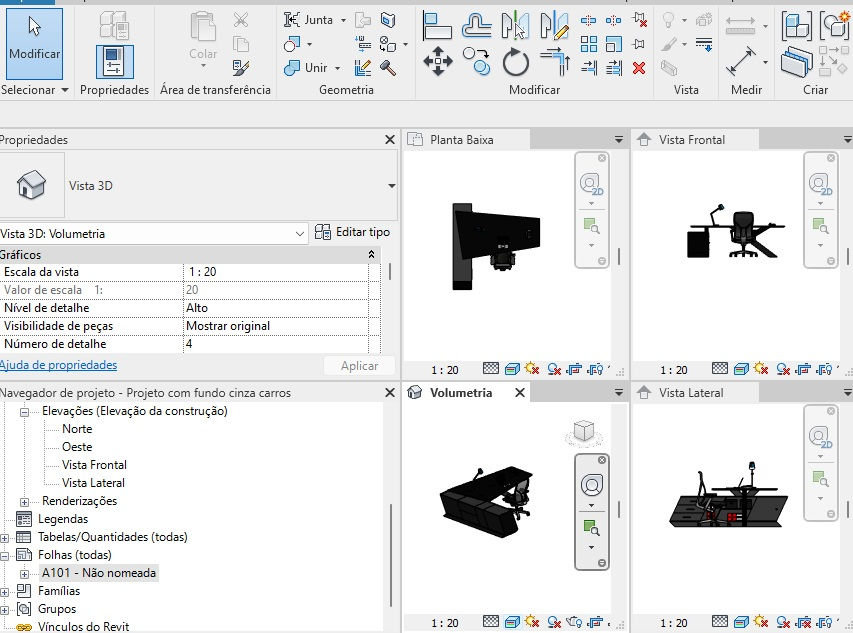Toggle sun path in Vista Lateral bar
The height and width of the screenshot is (633, 853).
pyautogui.click(x=762, y=622)
